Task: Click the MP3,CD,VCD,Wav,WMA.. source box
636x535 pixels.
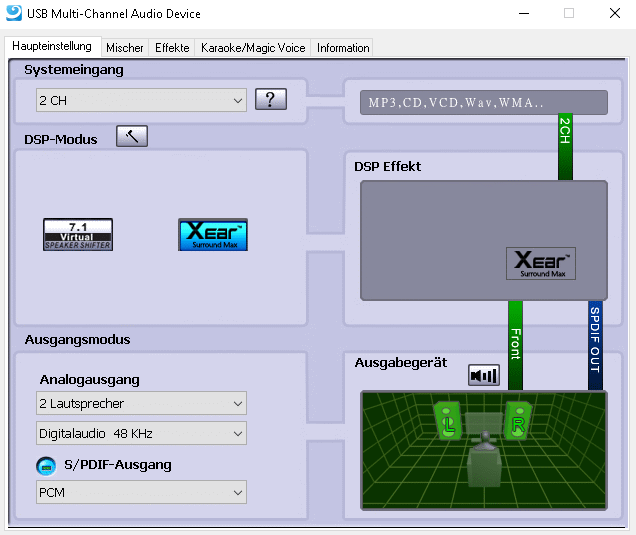Action: pyautogui.click(x=484, y=103)
